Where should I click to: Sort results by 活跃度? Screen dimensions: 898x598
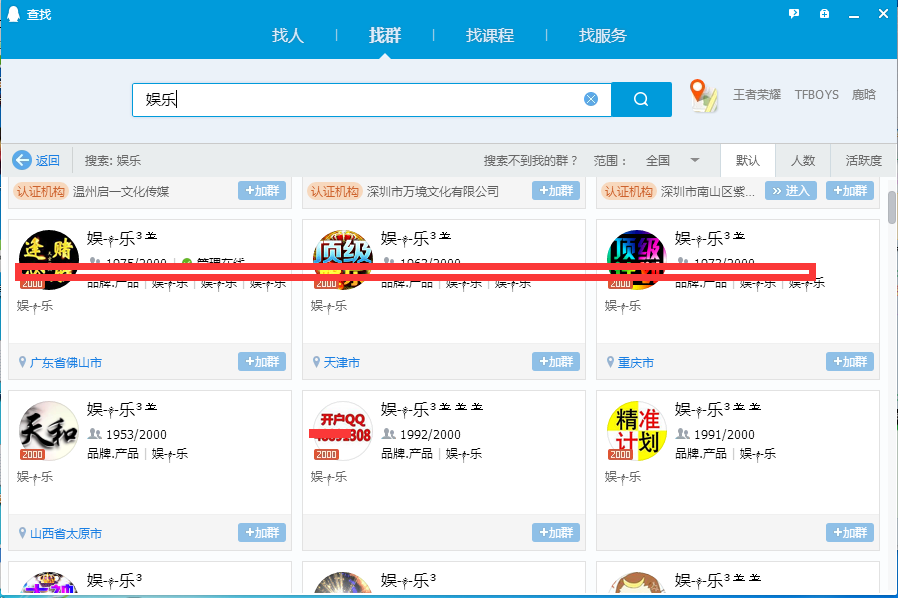(864, 160)
